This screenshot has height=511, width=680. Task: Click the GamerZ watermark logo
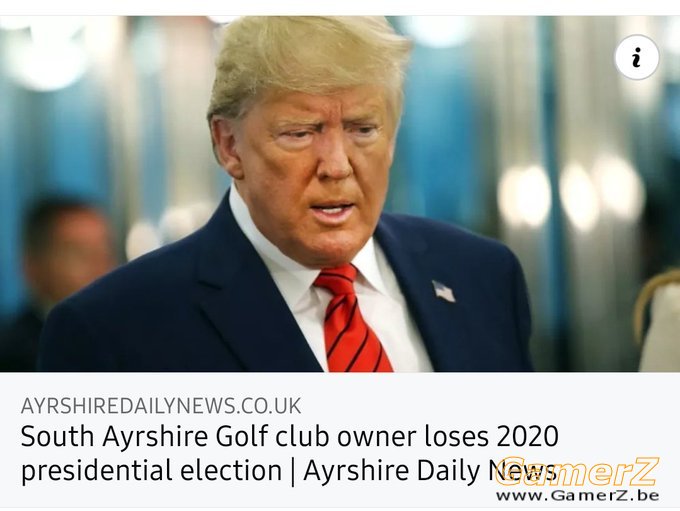(577, 471)
